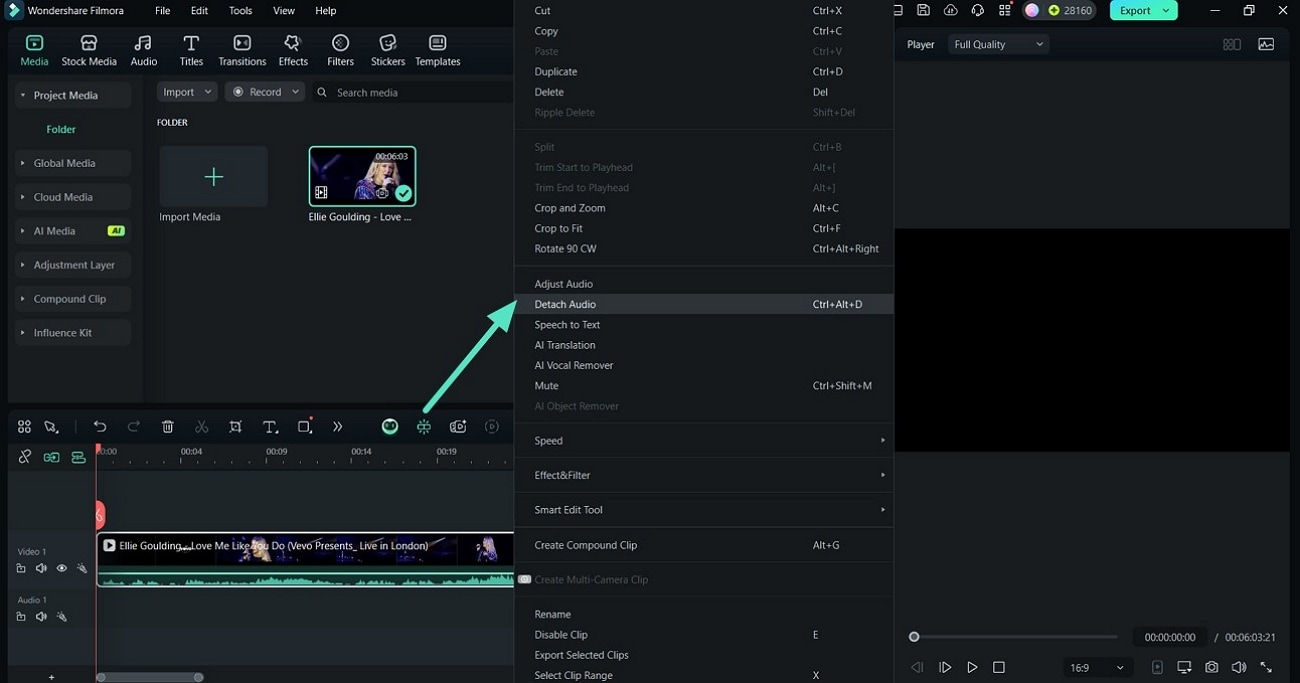1300x683 pixels.
Task: Click the undo arrow in timeline toolbar
Action: 100,427
